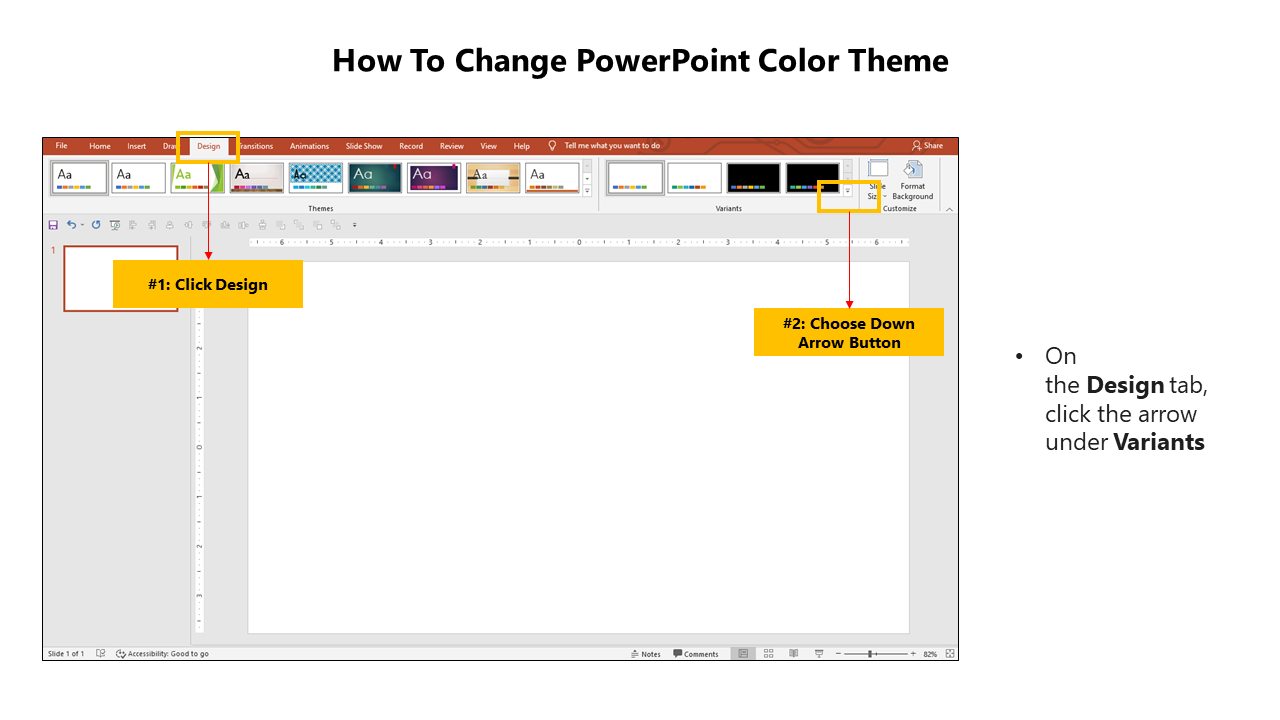This screenshot has height=720, width=1280.
Task: Click the Redo/Repeat icon
Action: click(96, 225)
